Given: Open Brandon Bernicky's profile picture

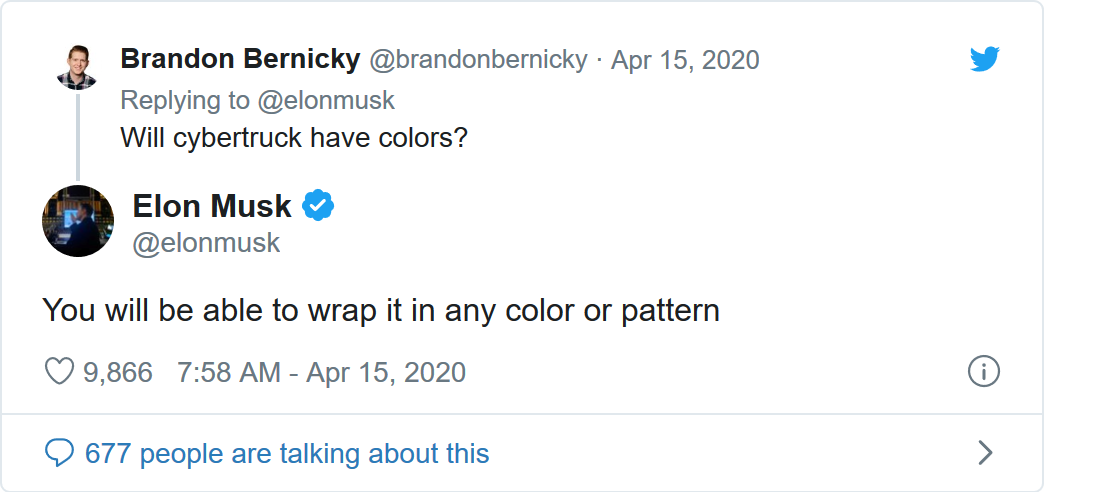Looking at the screenshot, I should coord(77,67).
